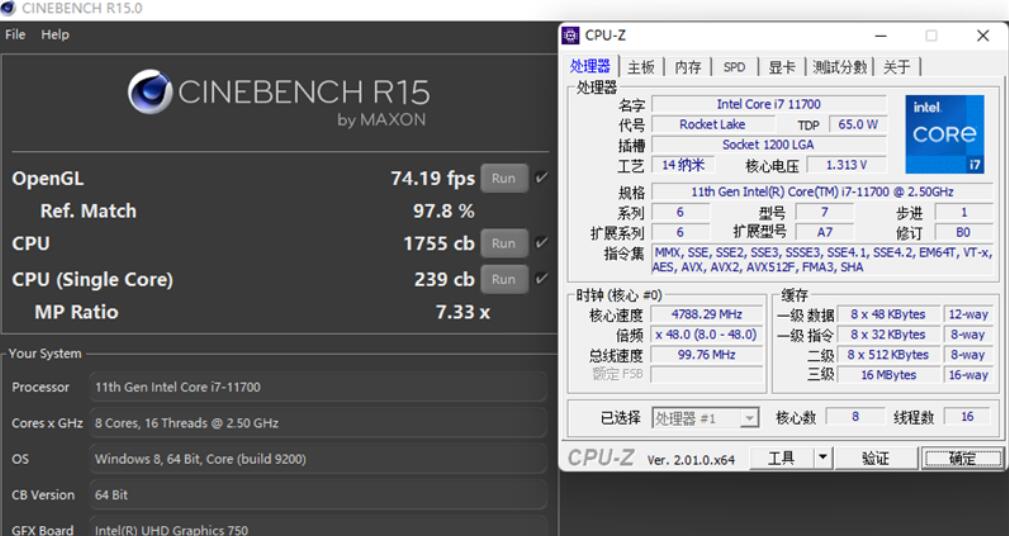Screen dimensions: 1009x536
Task: Open the 处理器 #1 selection dropdown
Action: point(705,418)
